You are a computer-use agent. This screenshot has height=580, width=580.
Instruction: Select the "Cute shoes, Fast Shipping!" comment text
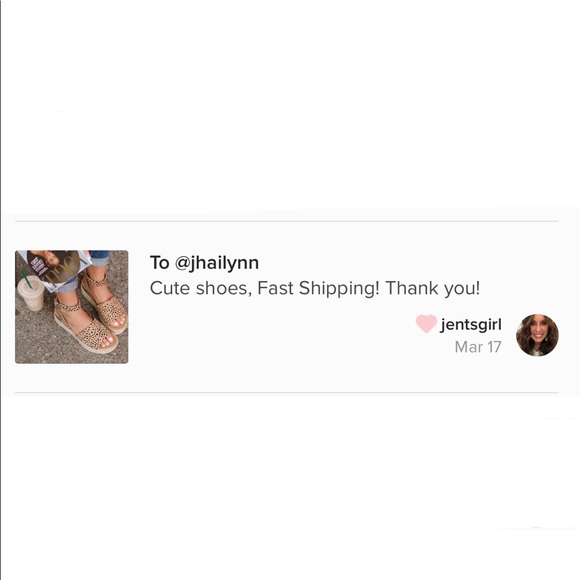coord(264,289)
